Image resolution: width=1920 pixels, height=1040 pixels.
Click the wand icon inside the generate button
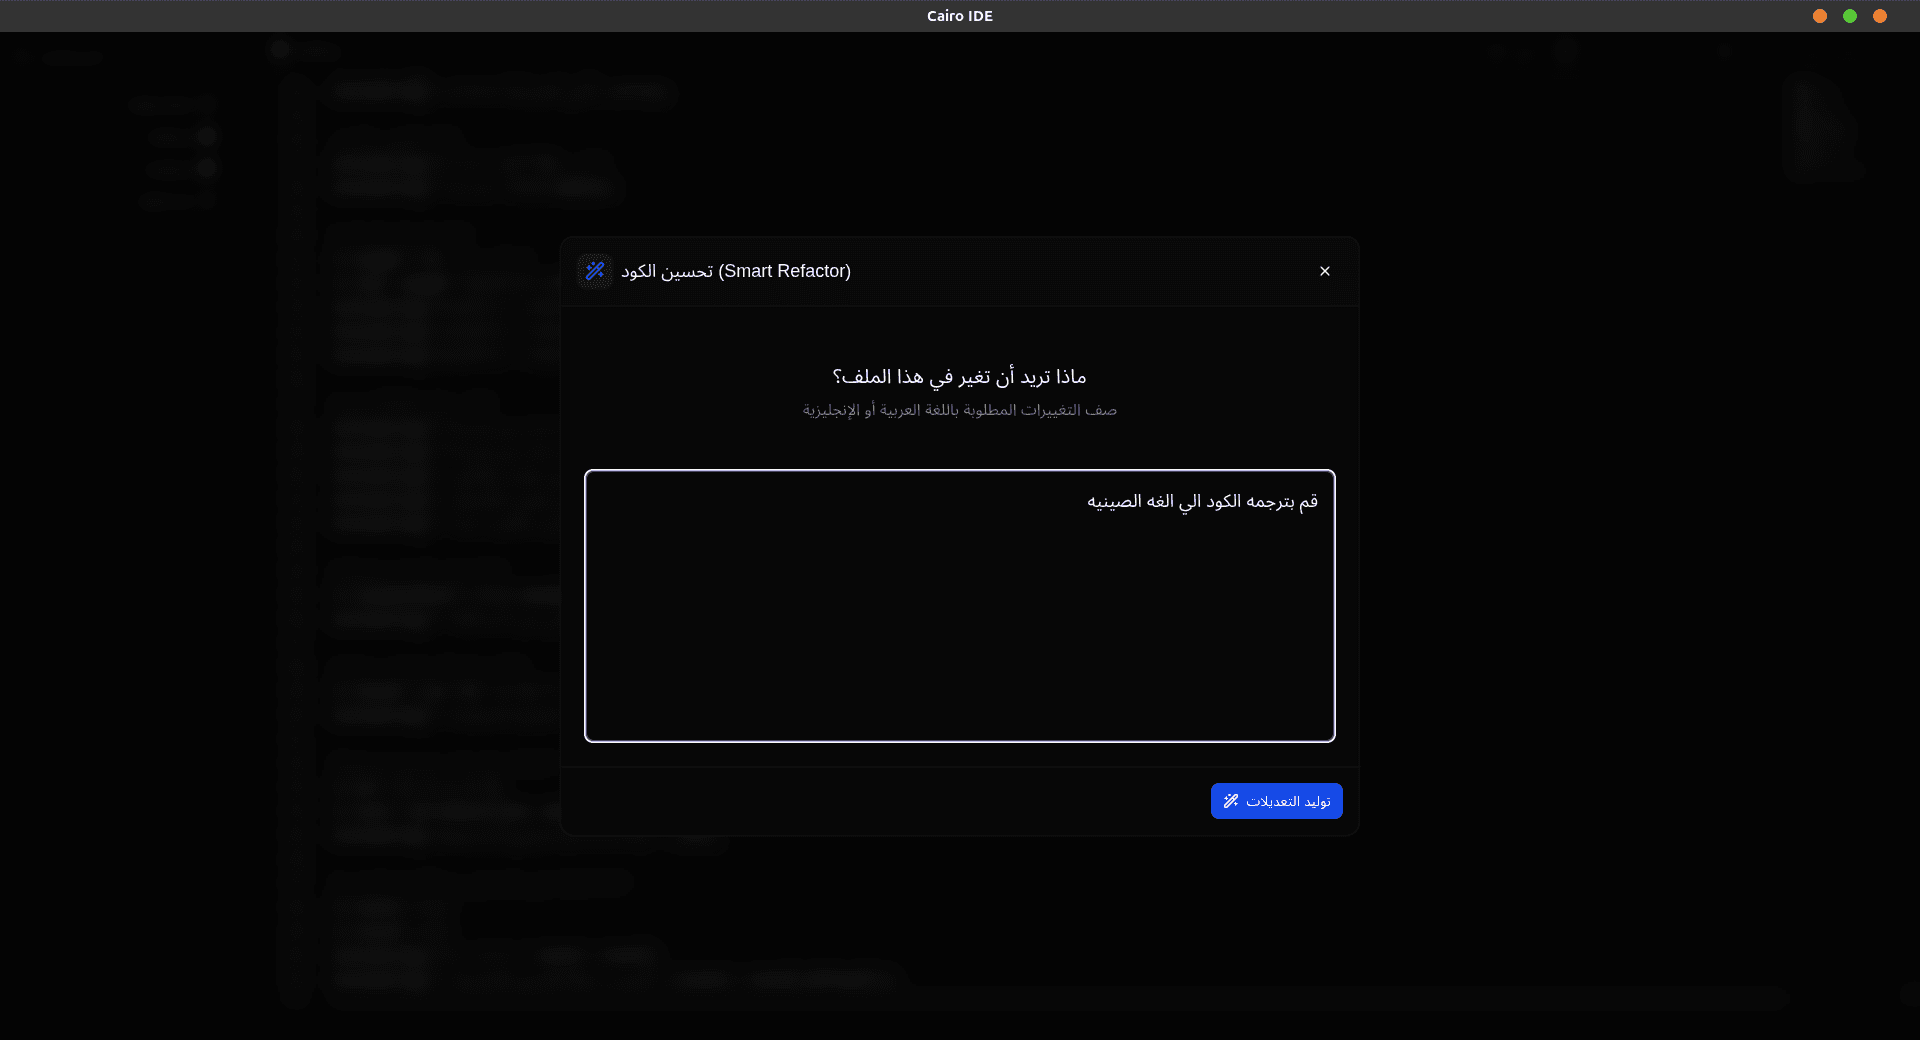(x=1231, y=801)
